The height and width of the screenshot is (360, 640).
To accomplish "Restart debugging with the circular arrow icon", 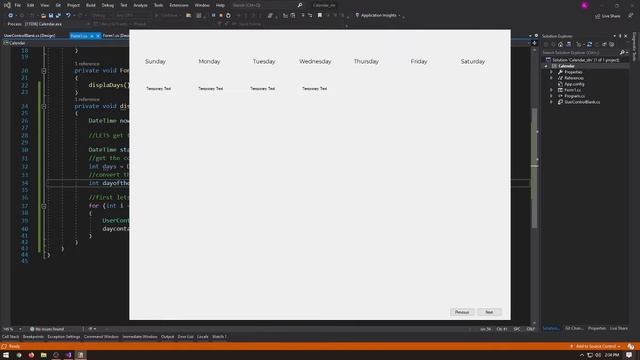I will (x=228, y=16).
